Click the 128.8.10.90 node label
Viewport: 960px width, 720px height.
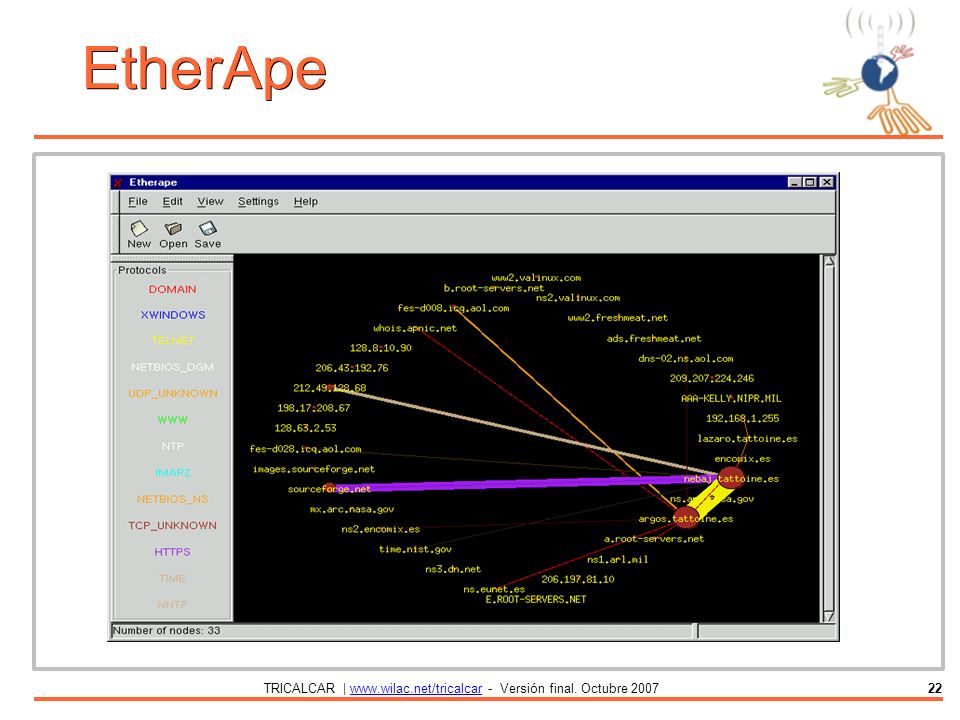point(381,348)
